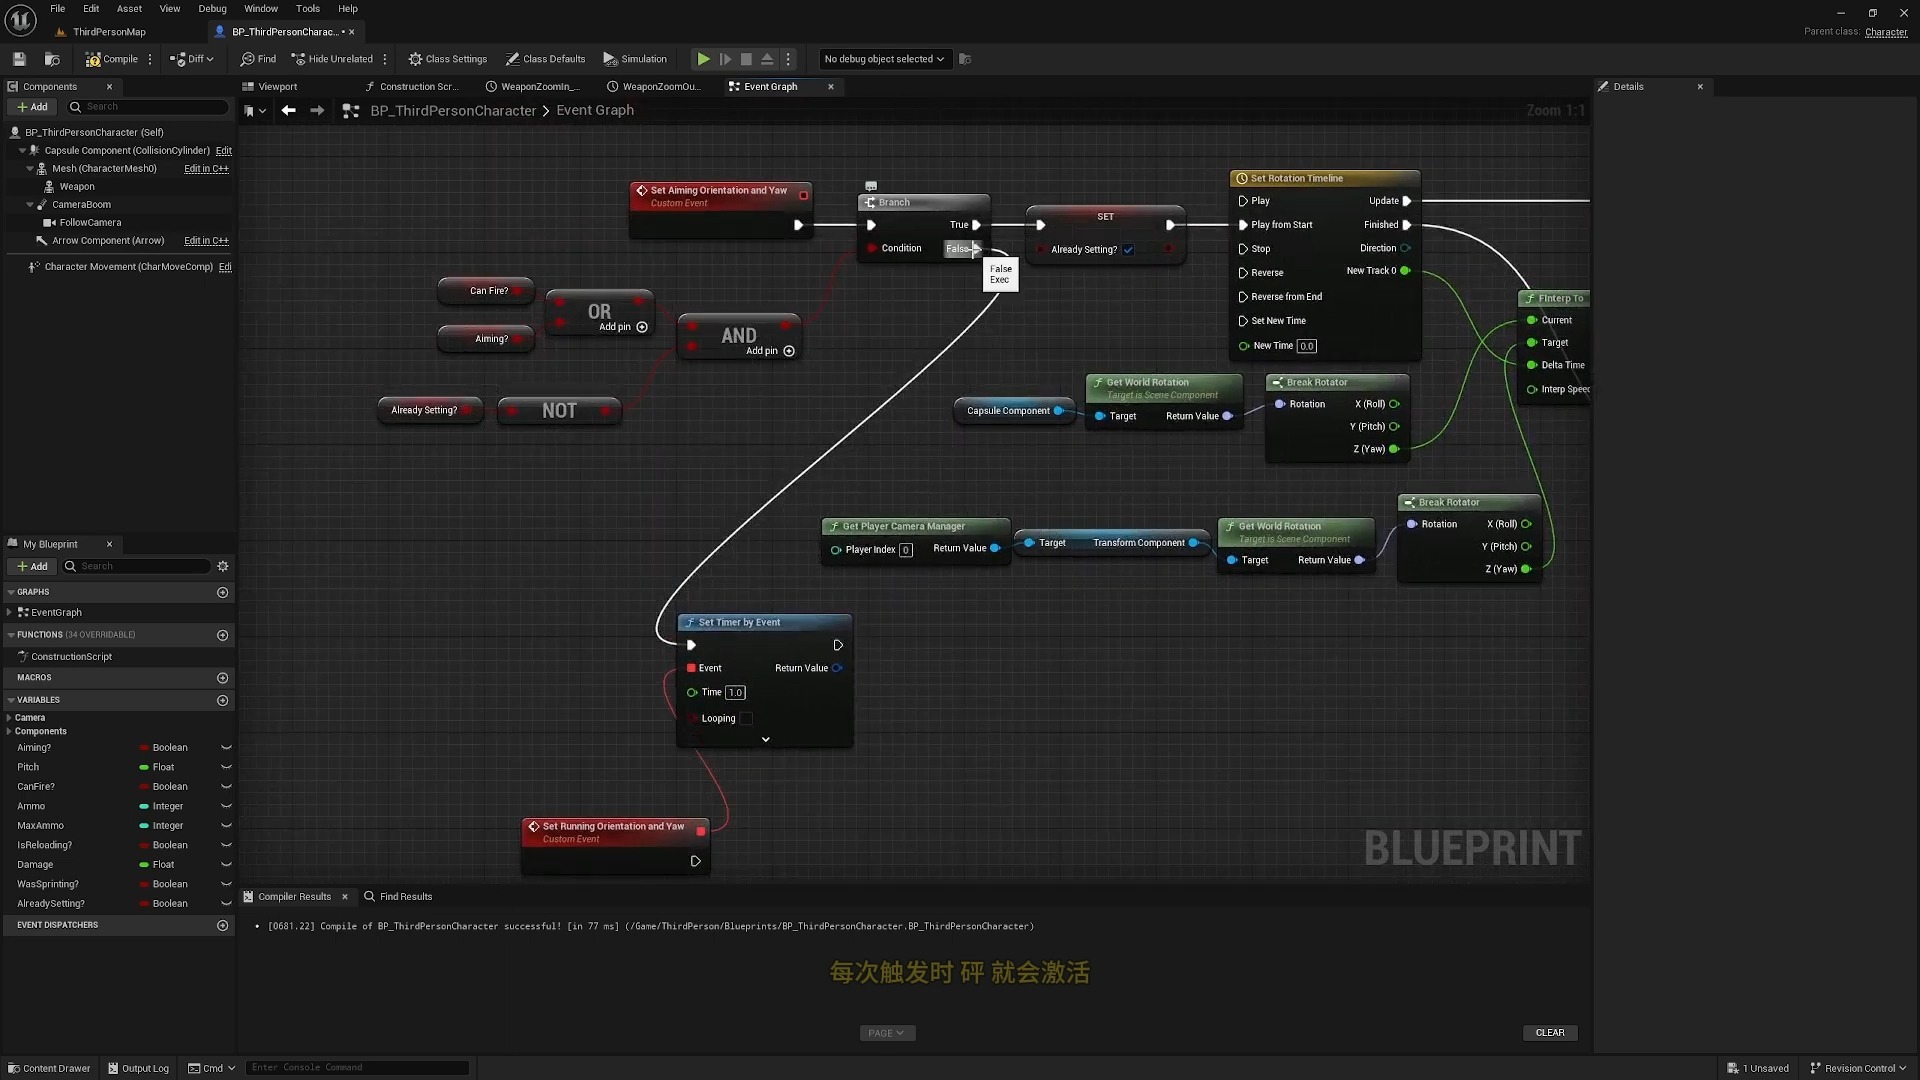Navigate back in graph history

click(x=288, y=111)
